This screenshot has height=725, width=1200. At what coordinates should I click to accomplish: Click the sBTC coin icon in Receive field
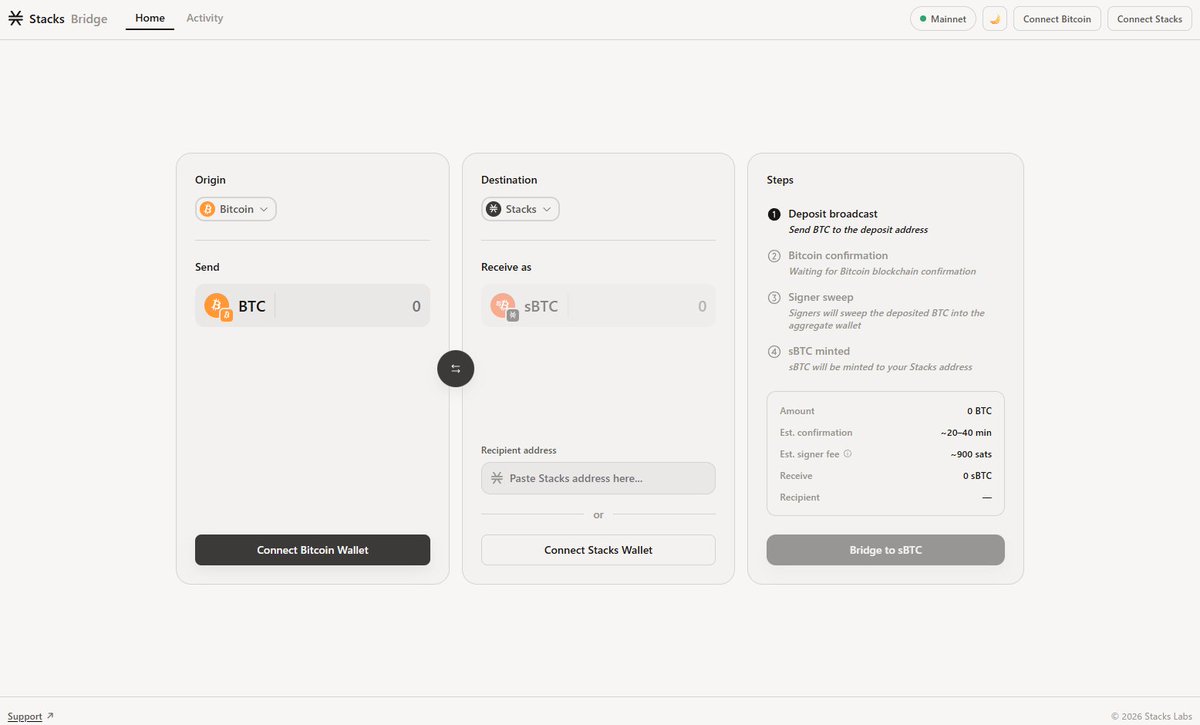click(504, 306)
